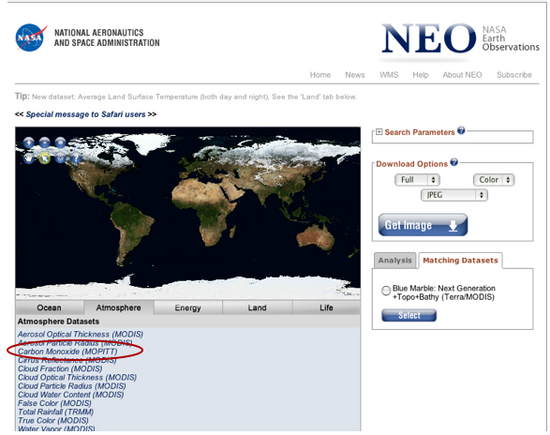Open the About NEO link
550x435 pixels.
[x=462, y=75]
